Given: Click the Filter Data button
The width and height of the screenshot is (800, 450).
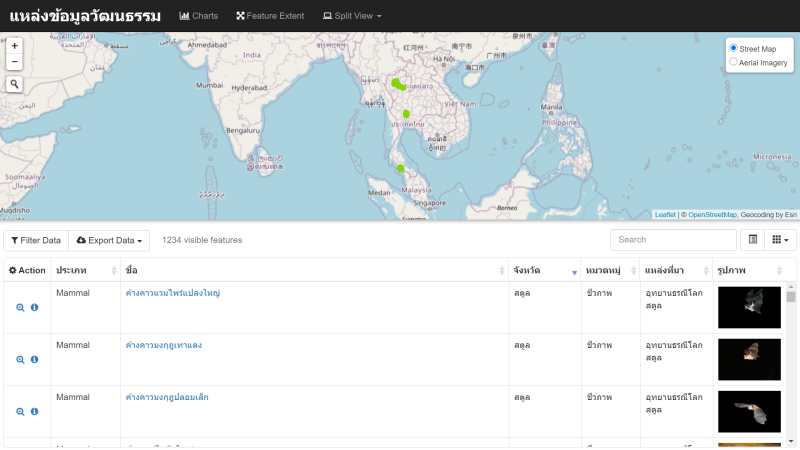Looking at the screenshot, I should click(x=36, y=240).
